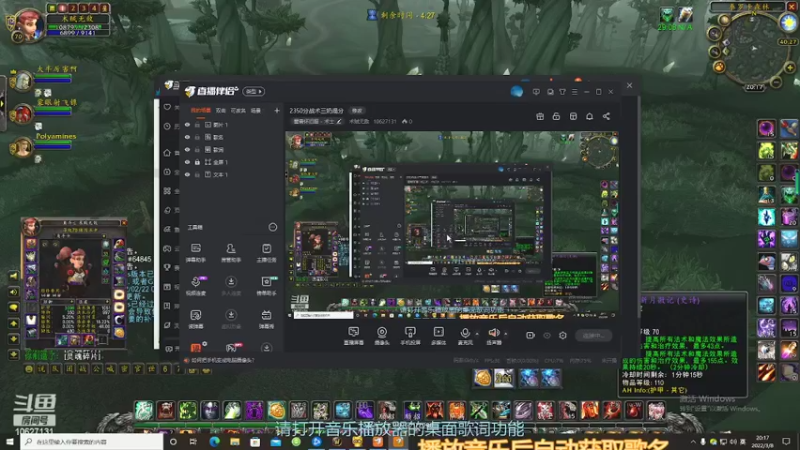The height and width of the screenshot is (450, 800).
Task: Open the mode switch pill beside logo
Action: (254, 91)
